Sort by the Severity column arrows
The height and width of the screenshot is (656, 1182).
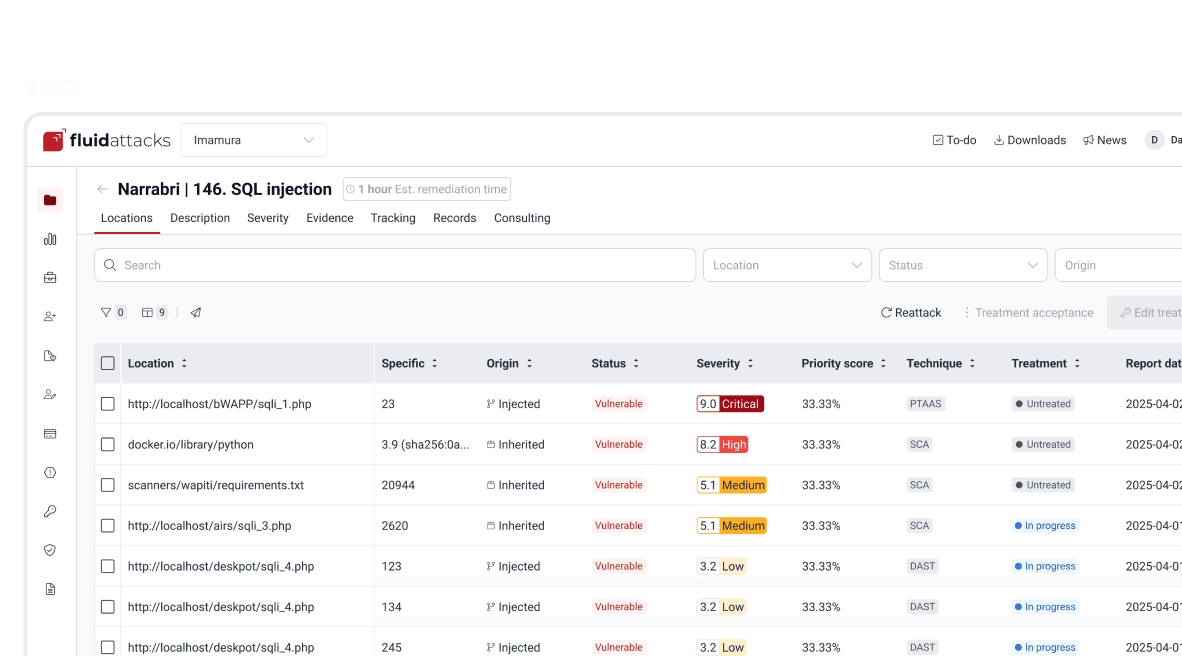(x=750, y=363)
